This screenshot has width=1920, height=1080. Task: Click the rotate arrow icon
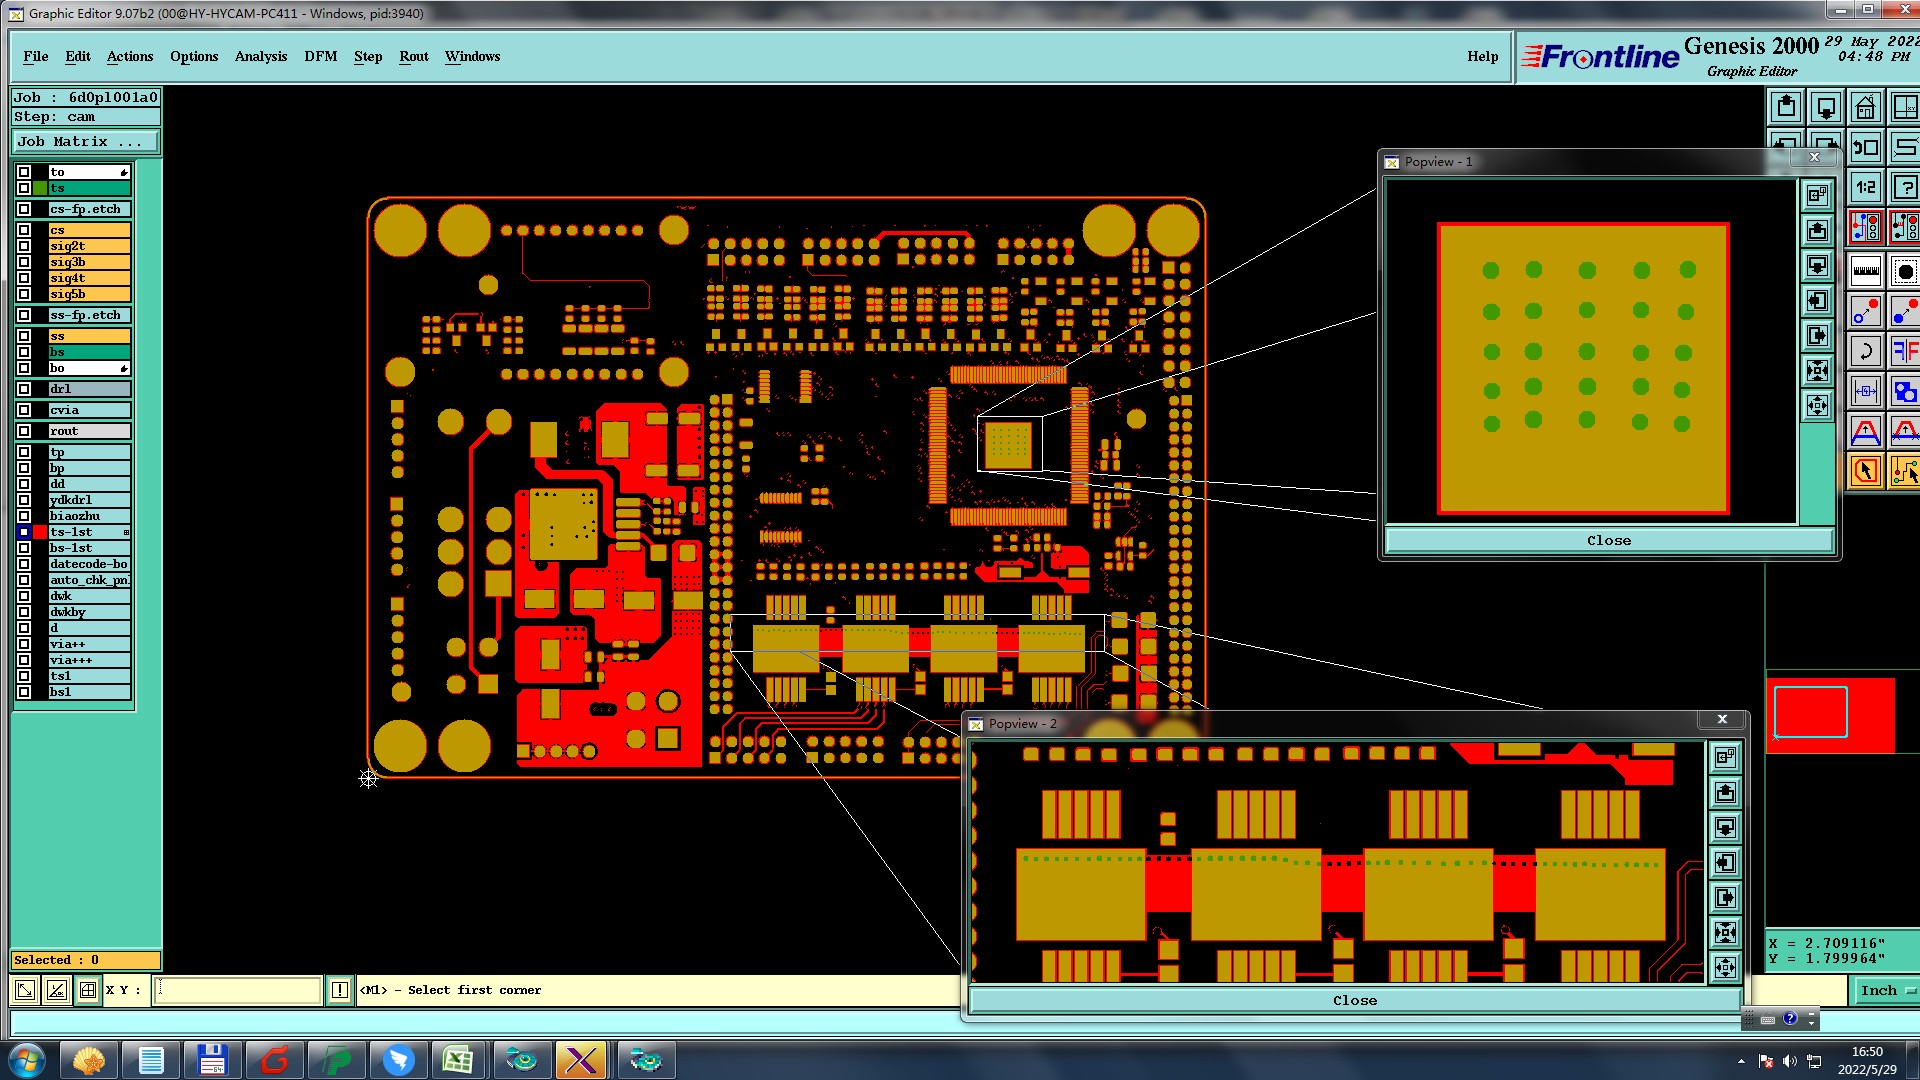pyautogui.click(x=1865, y=351)
